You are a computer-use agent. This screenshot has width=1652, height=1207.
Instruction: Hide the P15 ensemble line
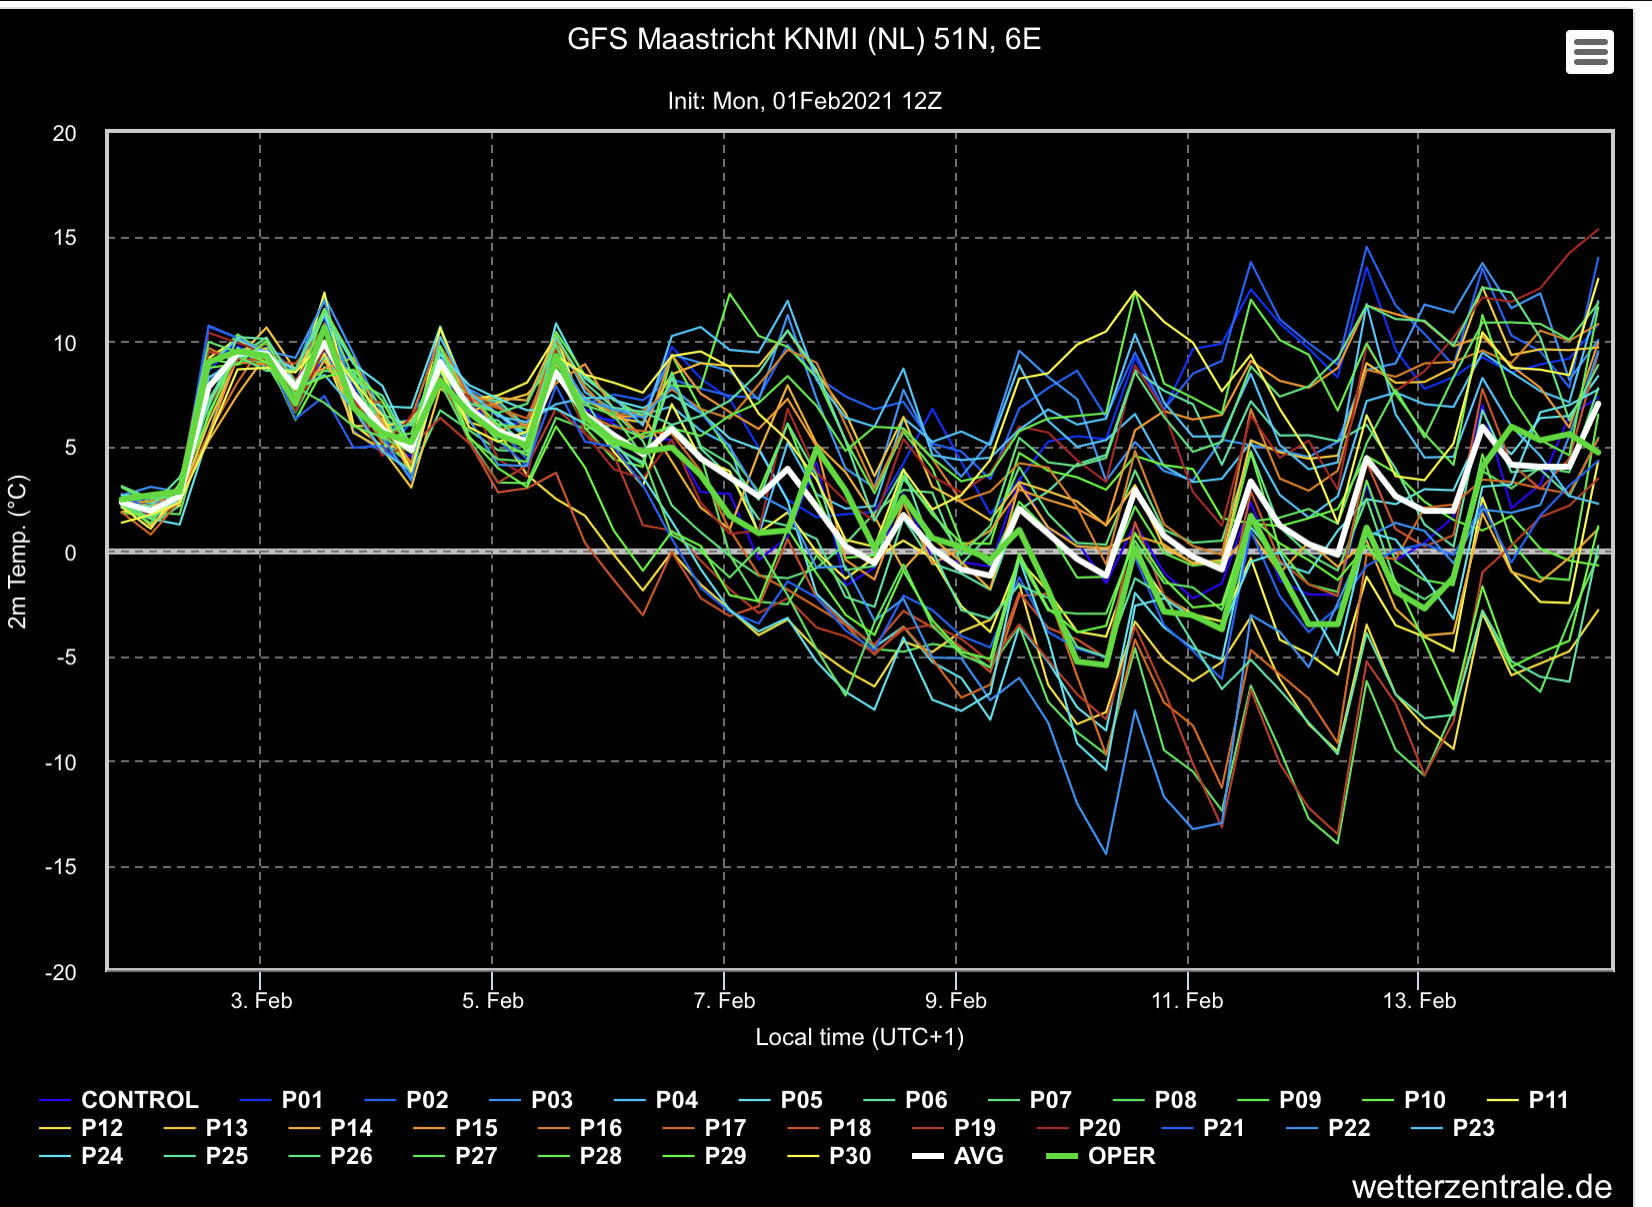455,1128
